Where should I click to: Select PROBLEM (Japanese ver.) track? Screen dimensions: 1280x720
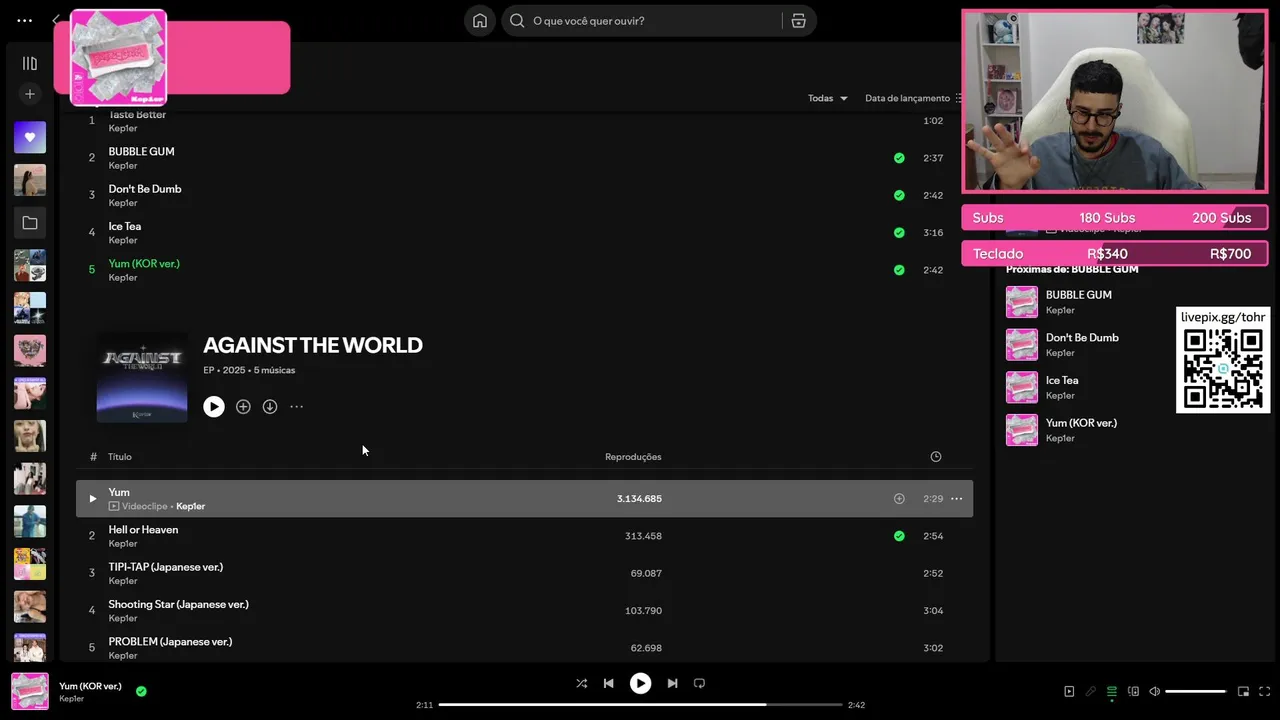(170, 642)
